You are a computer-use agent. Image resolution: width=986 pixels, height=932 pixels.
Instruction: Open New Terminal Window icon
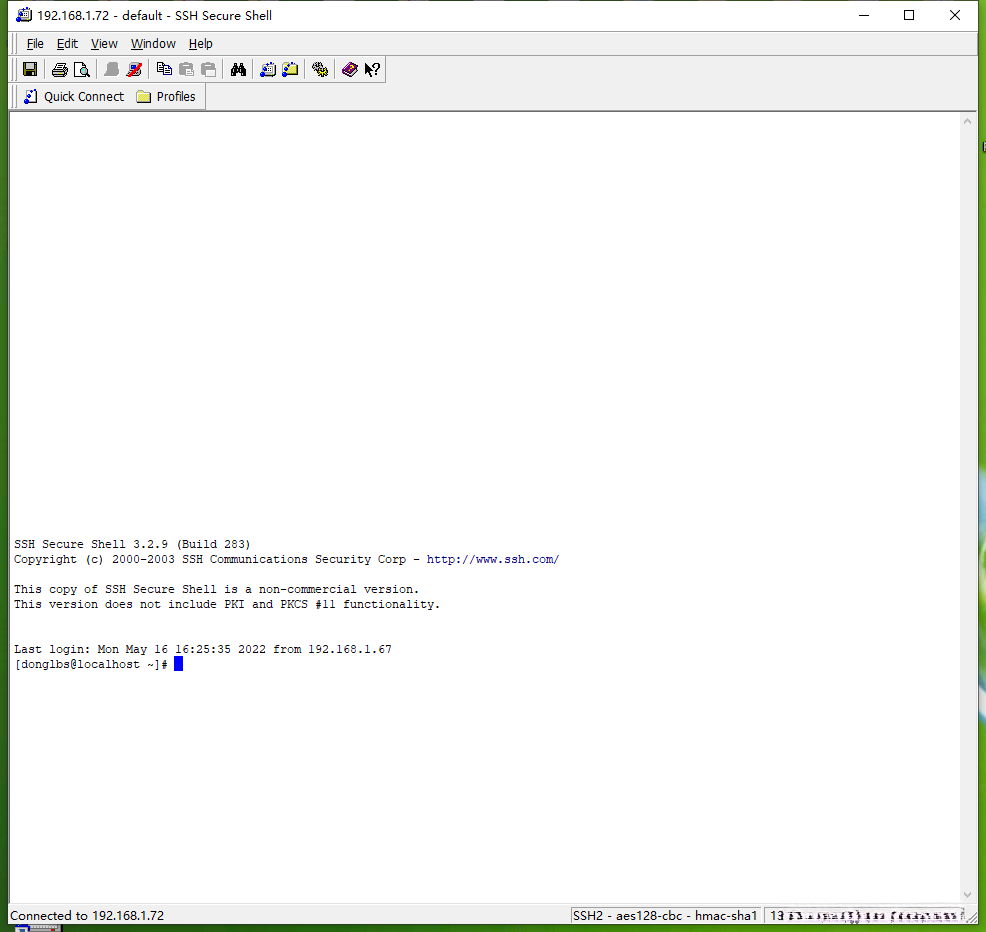(268, 69)
